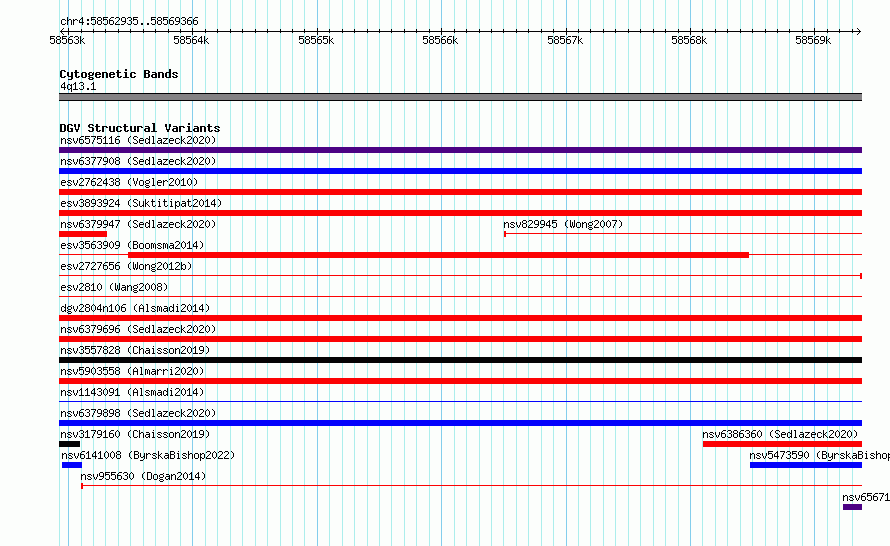Viewport: 890px width, 546px height.
Task: Click nsv829945 (Wong2007) variant label
Action: 563,224
